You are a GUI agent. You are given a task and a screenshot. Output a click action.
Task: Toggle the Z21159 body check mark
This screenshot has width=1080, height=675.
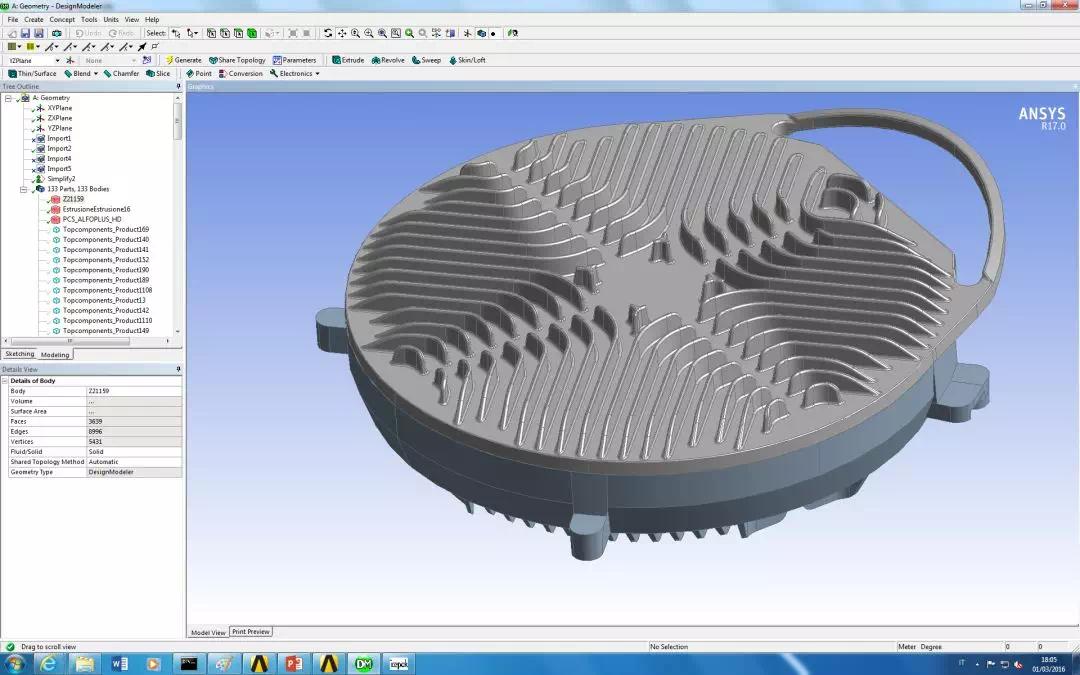click(50, 200)
